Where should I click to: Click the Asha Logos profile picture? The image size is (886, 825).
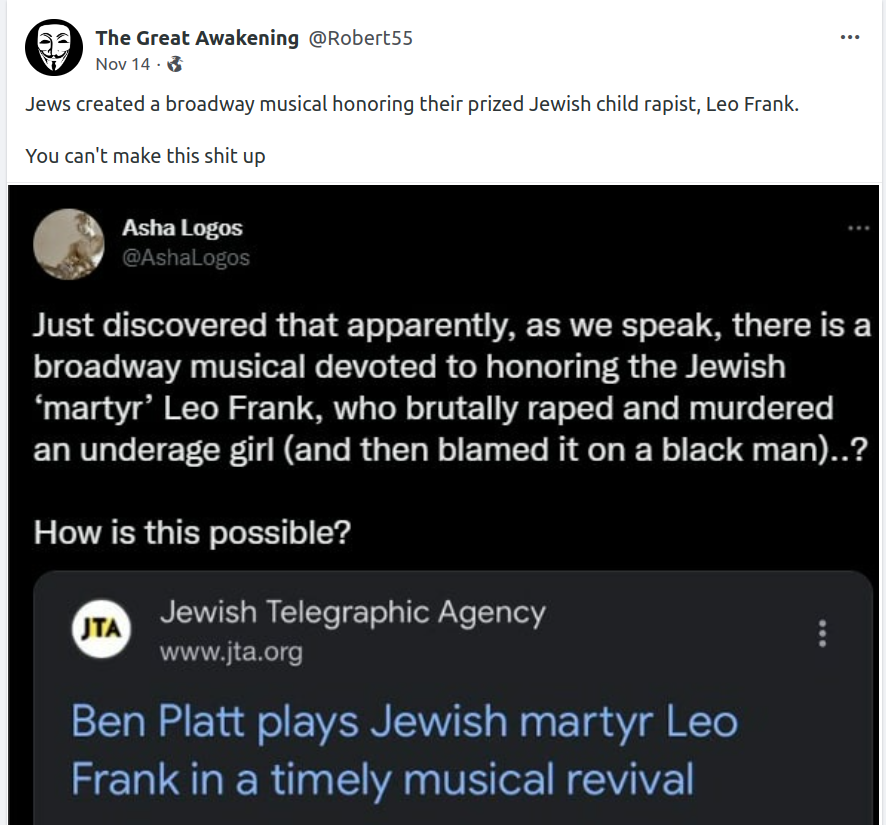69,244
